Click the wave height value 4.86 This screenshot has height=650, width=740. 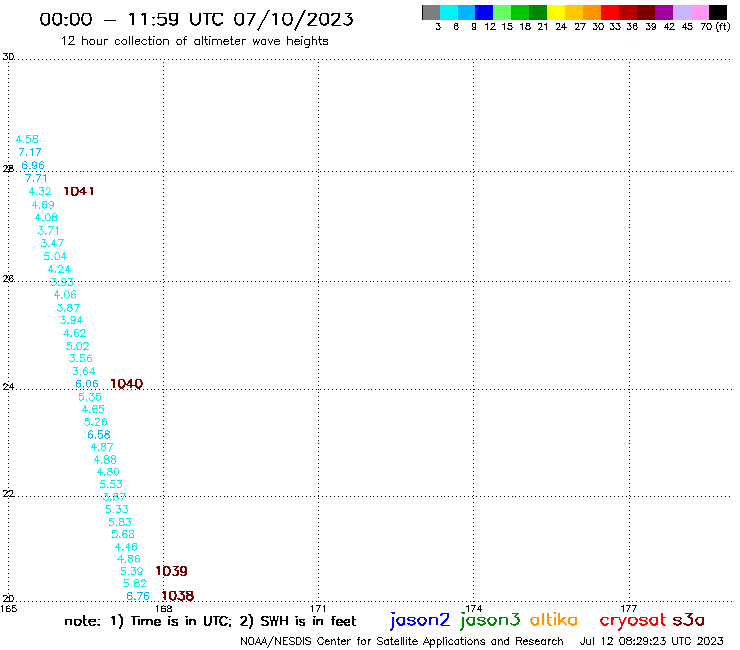129,559
